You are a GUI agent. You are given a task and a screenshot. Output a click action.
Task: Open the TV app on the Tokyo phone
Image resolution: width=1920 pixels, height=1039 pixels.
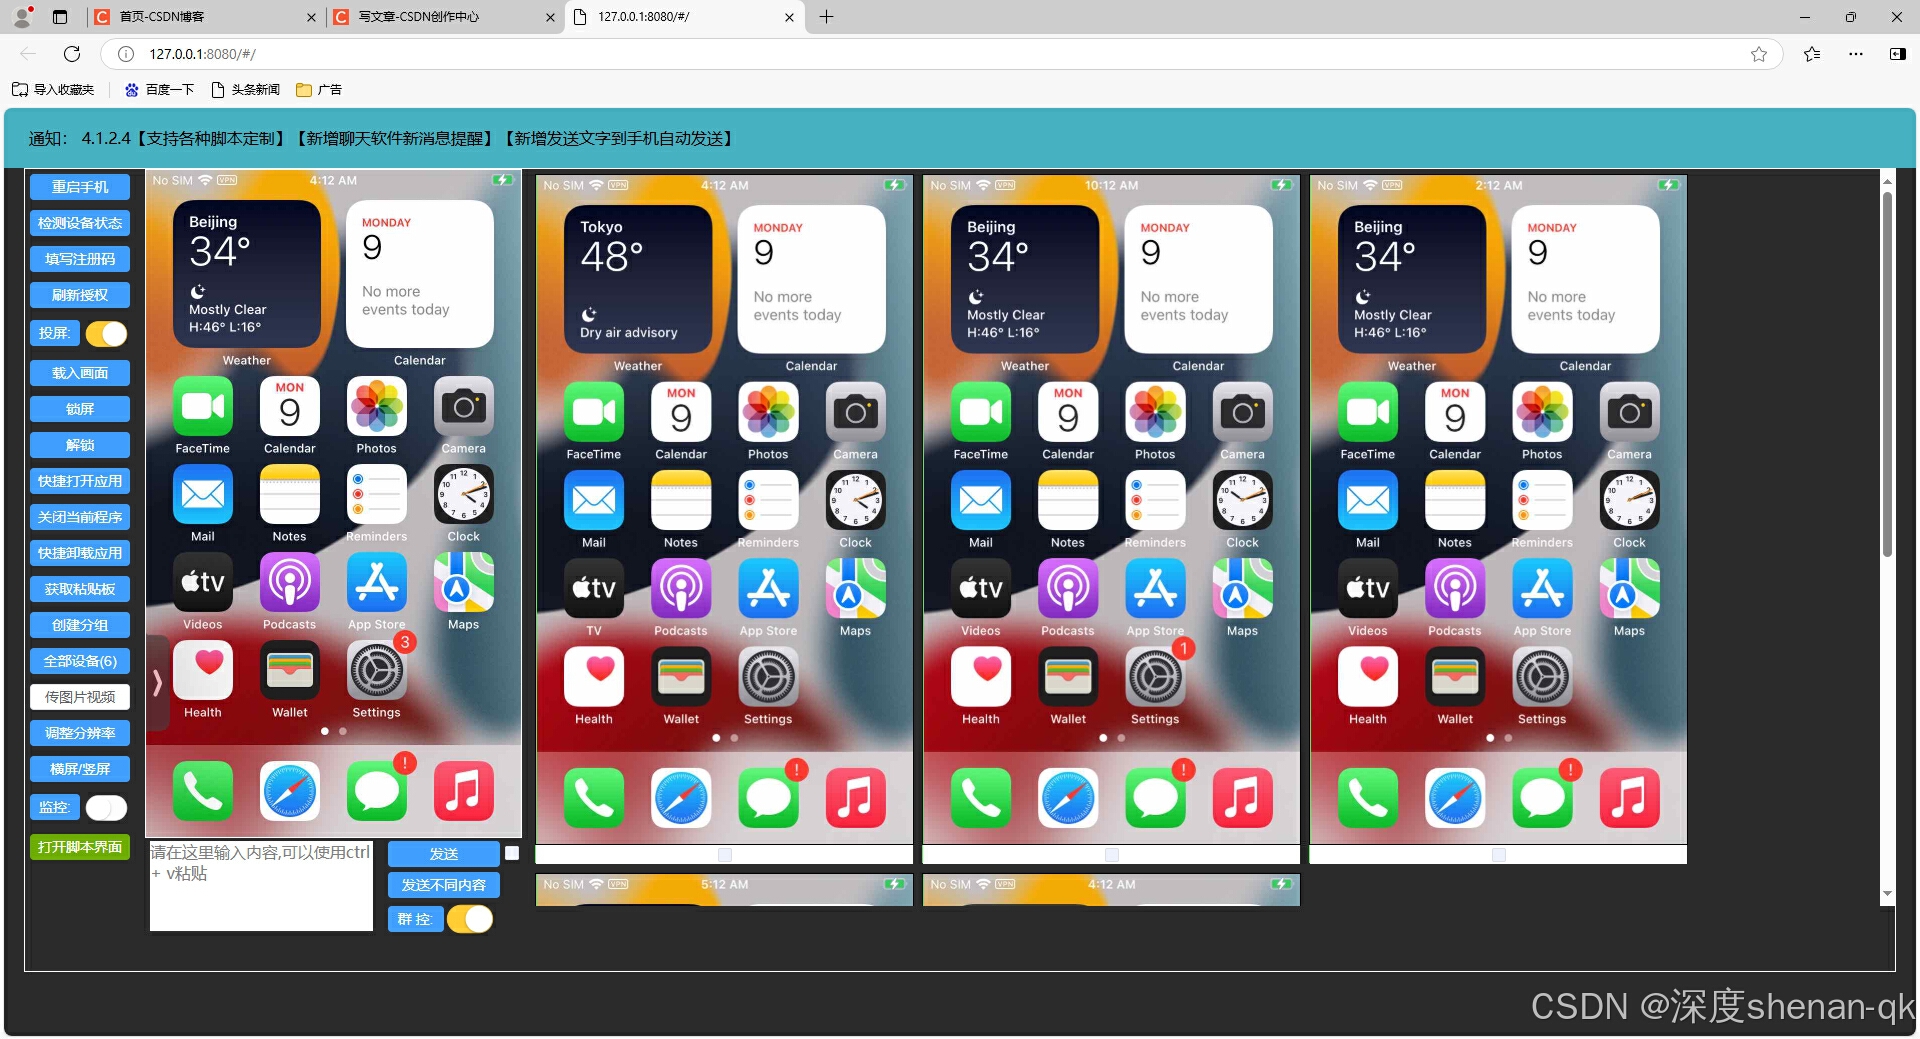click(x=594, y=588)
